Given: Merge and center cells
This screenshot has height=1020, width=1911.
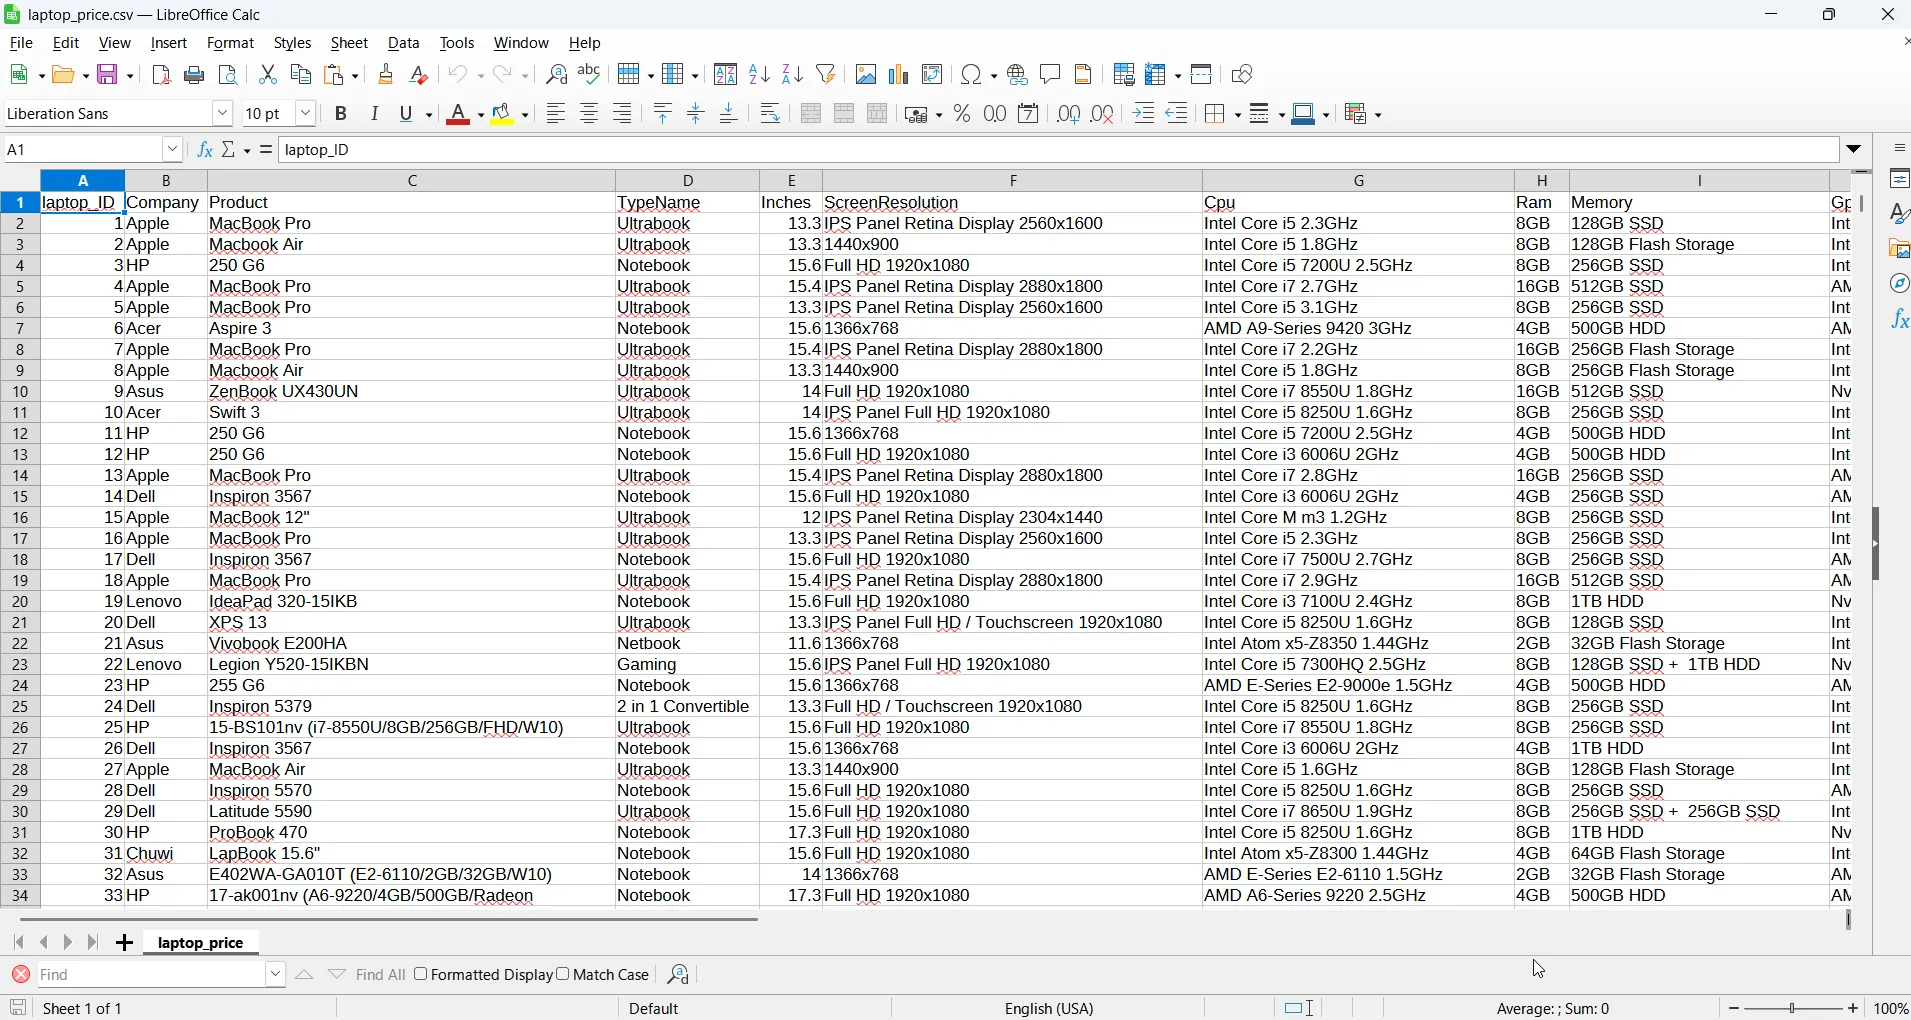Looking at the screenshot, I should pyautogui.click(x=813, y=114).
